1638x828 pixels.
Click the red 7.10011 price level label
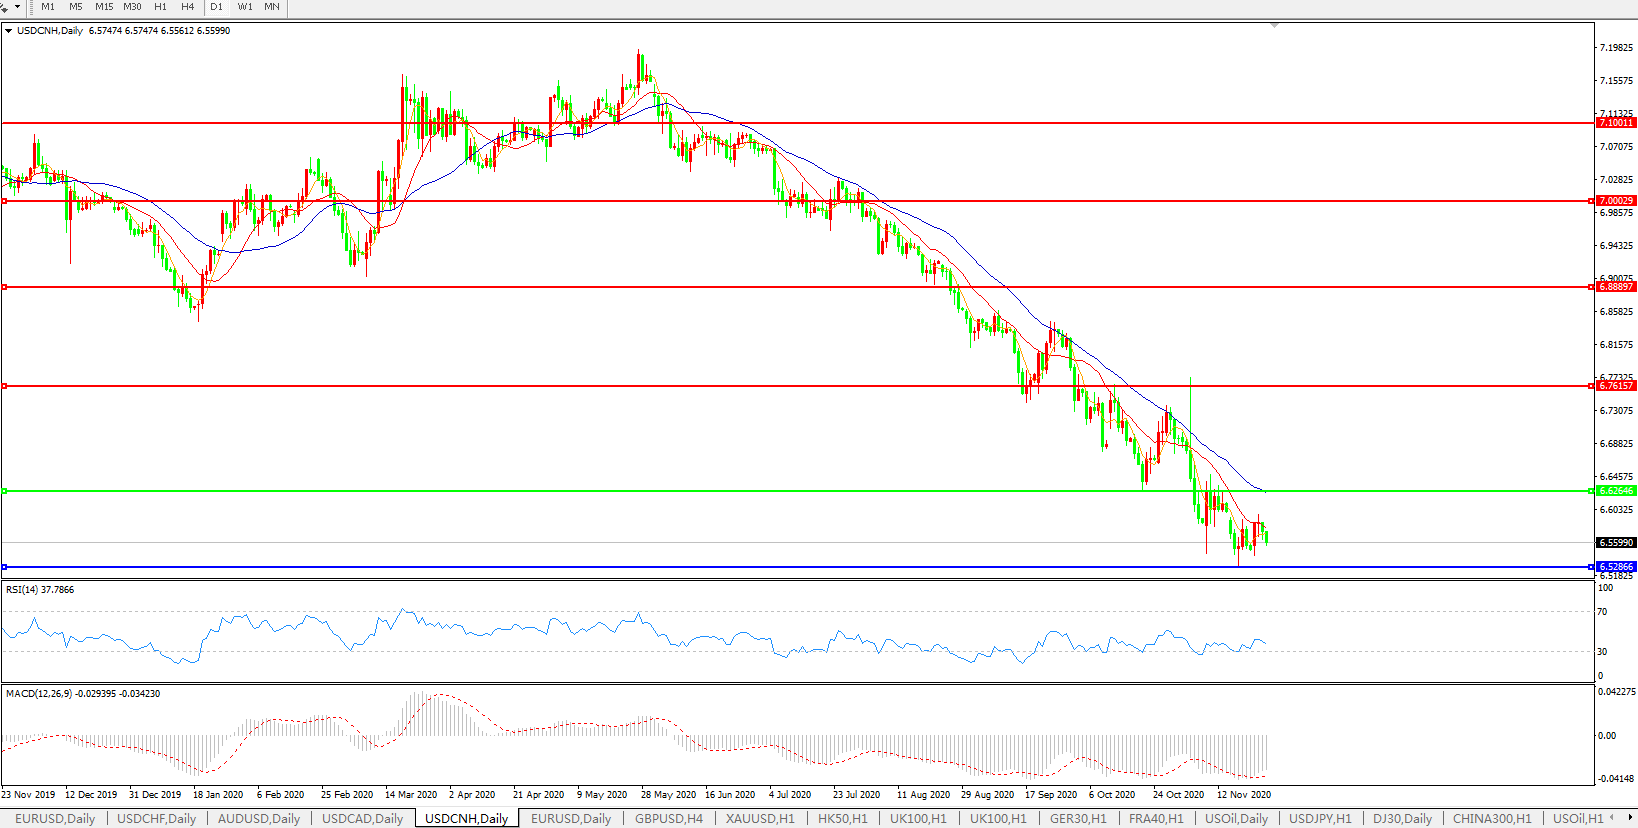(1615, 123)
